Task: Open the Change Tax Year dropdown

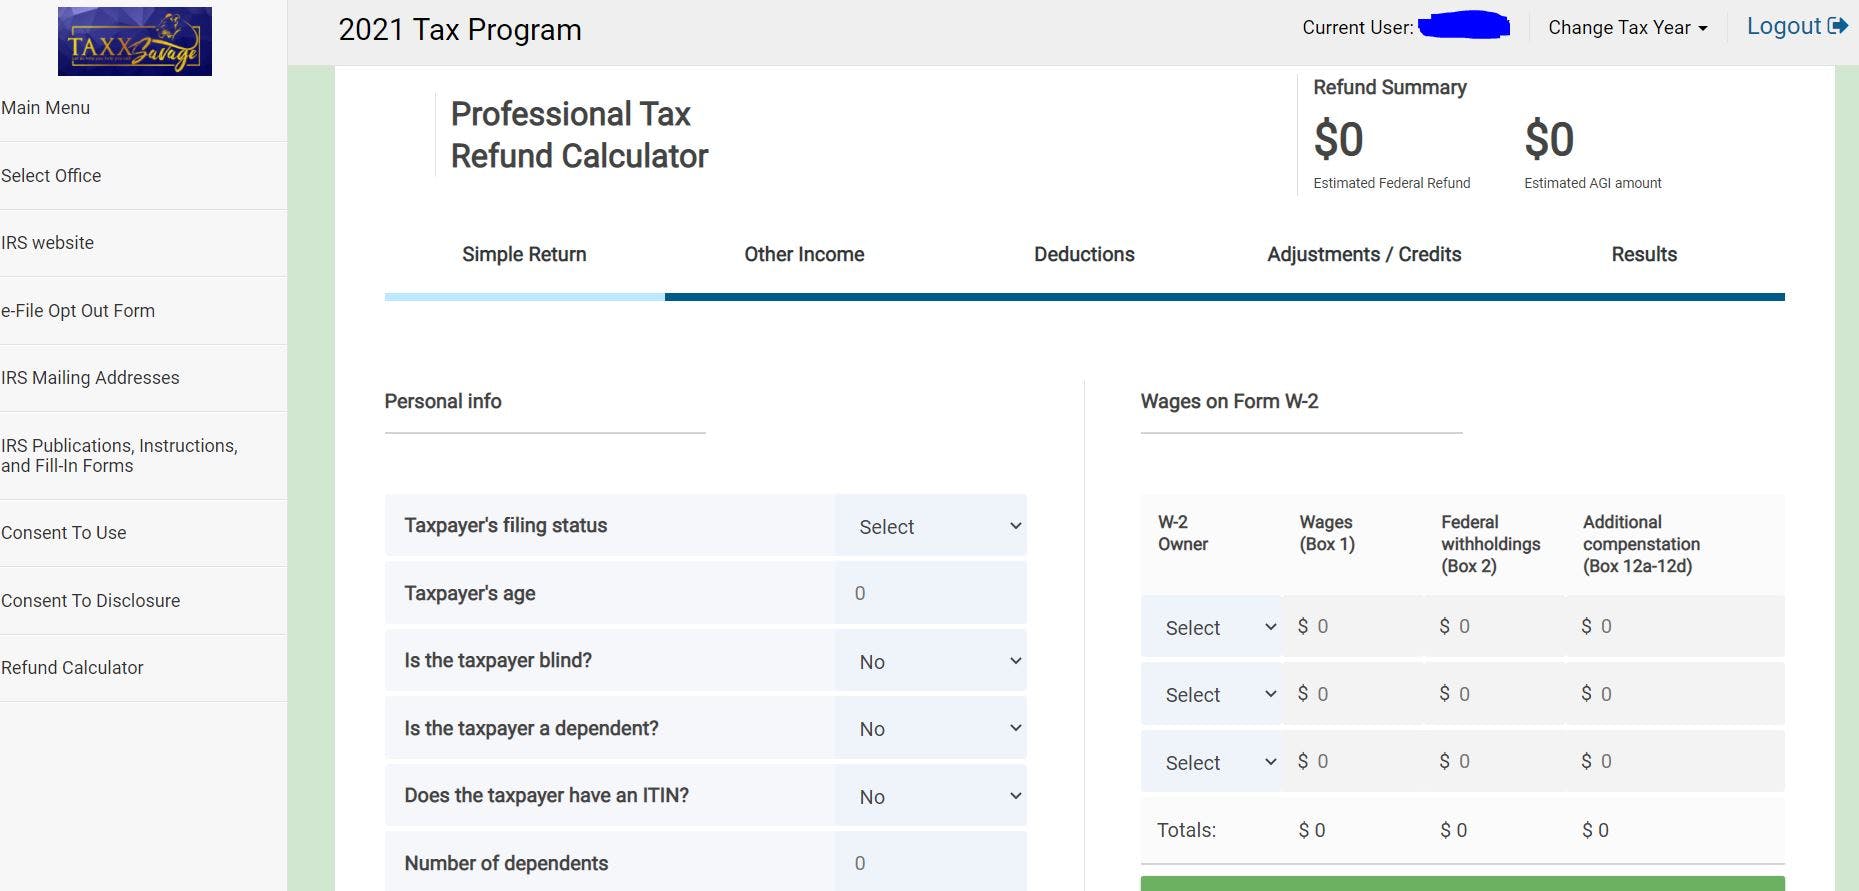Action: click(x=1627, y=28)
